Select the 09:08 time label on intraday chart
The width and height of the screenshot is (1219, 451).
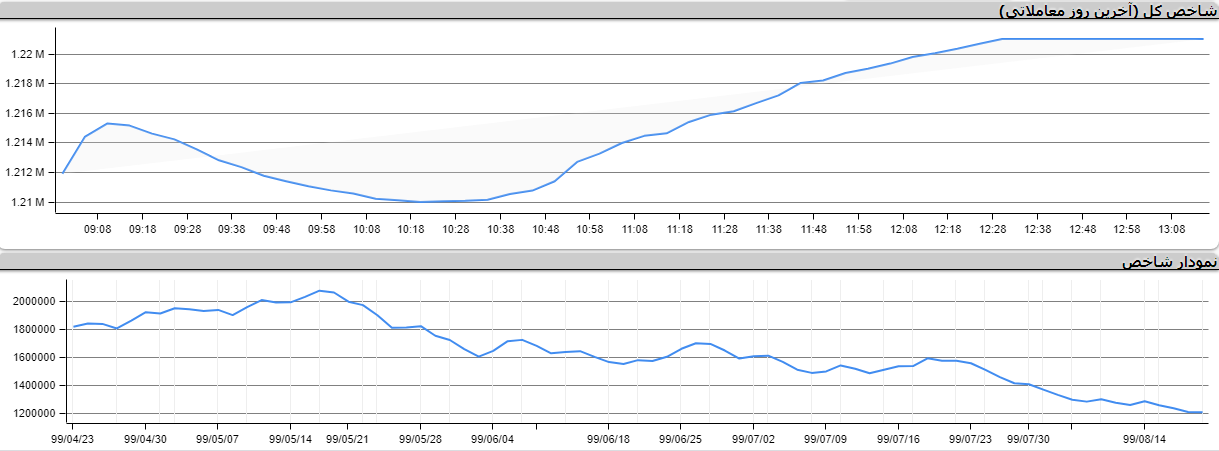[x=97, y=229]
